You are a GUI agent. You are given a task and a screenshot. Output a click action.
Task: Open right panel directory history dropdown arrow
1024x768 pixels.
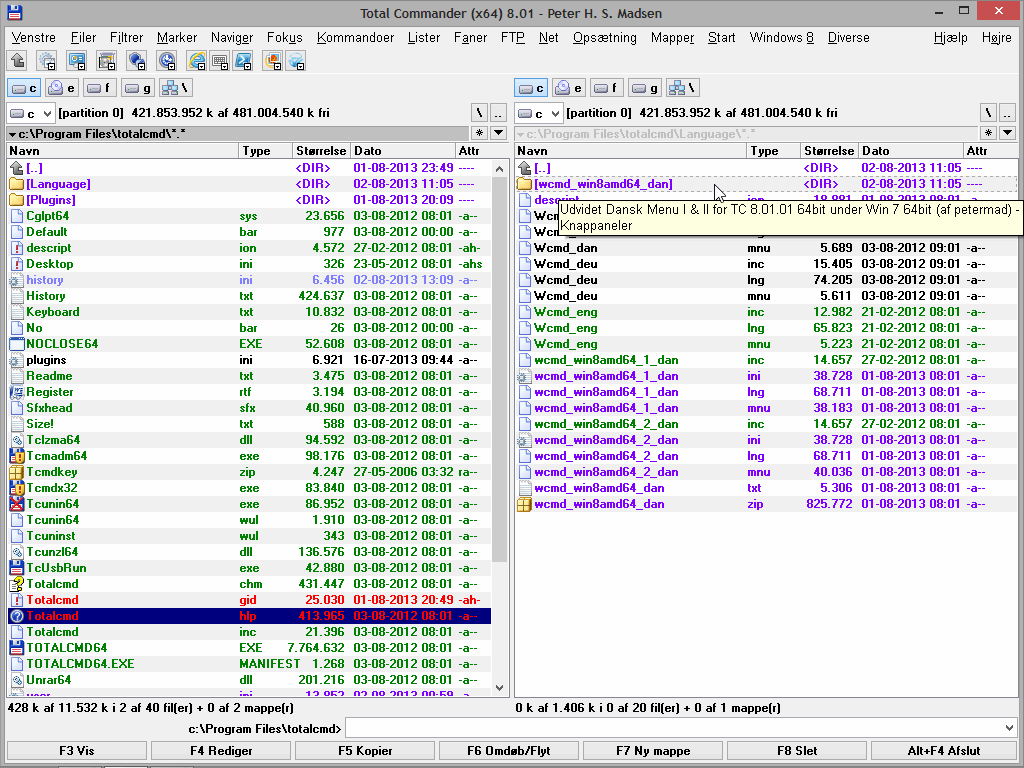(1007, 133)
